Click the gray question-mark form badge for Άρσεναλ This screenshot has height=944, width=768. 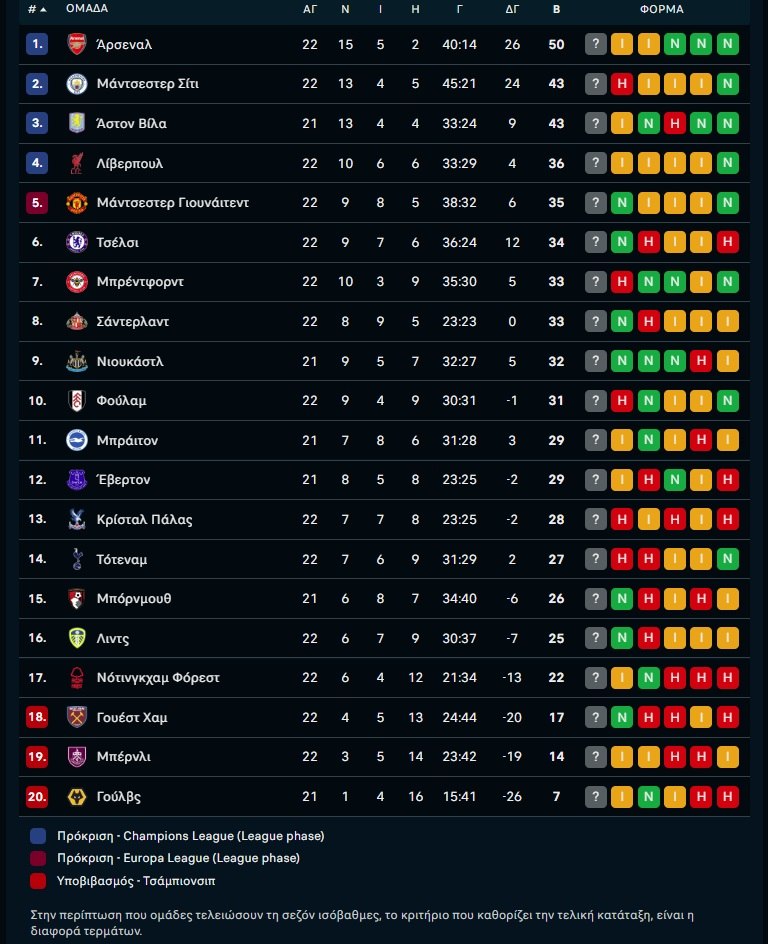tap(596, 44)
